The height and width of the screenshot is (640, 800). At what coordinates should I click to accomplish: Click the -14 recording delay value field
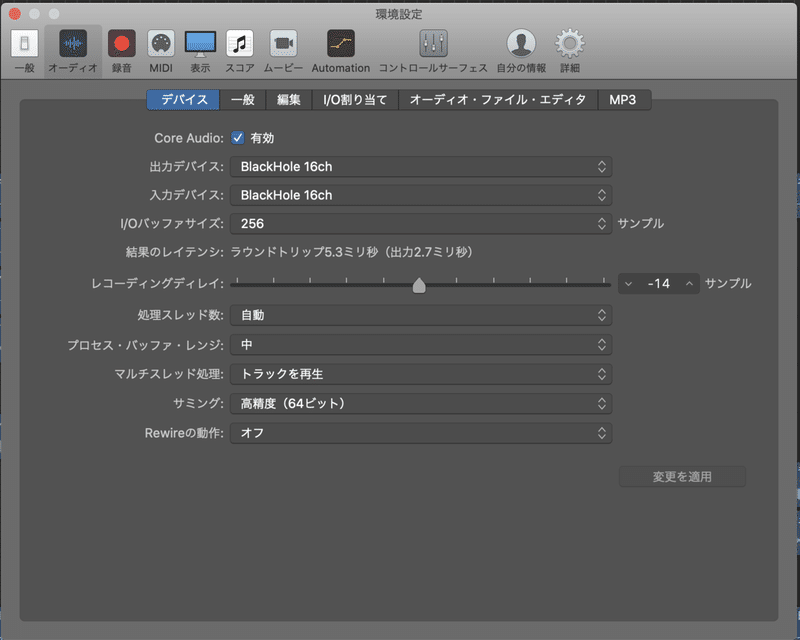point(659,284)
